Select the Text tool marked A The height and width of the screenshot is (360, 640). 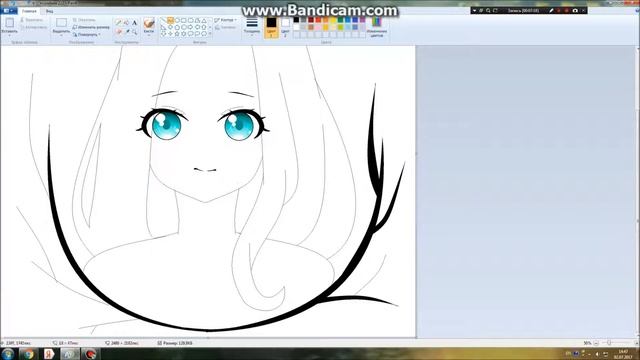[134, 22]
